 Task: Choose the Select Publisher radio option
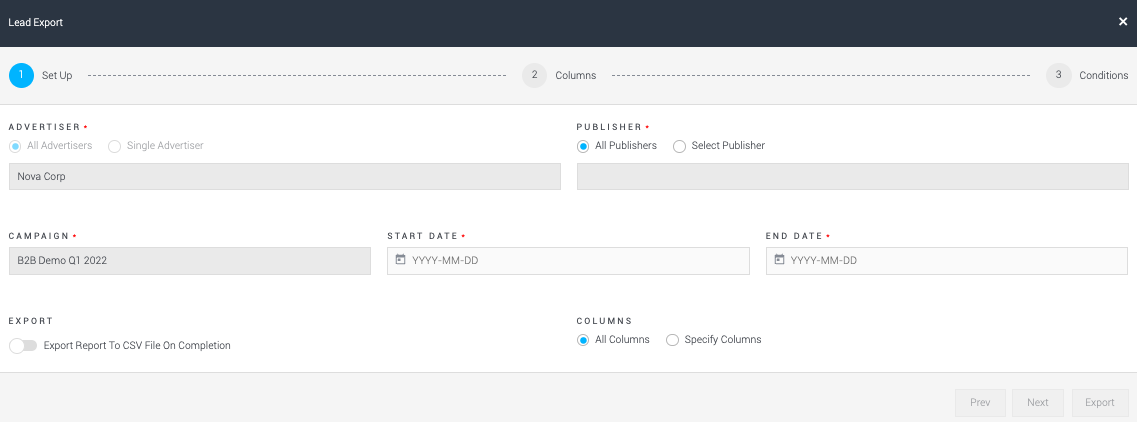coord(679,146)
